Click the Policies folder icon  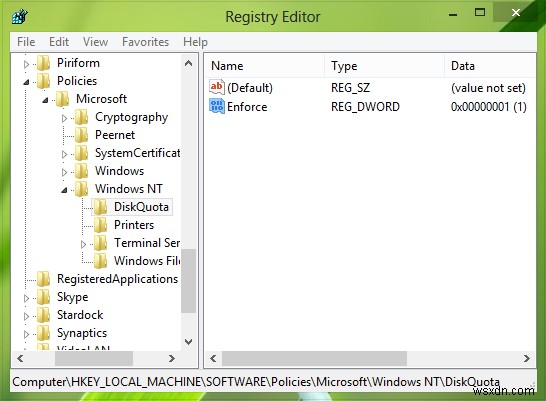[44, 81]
